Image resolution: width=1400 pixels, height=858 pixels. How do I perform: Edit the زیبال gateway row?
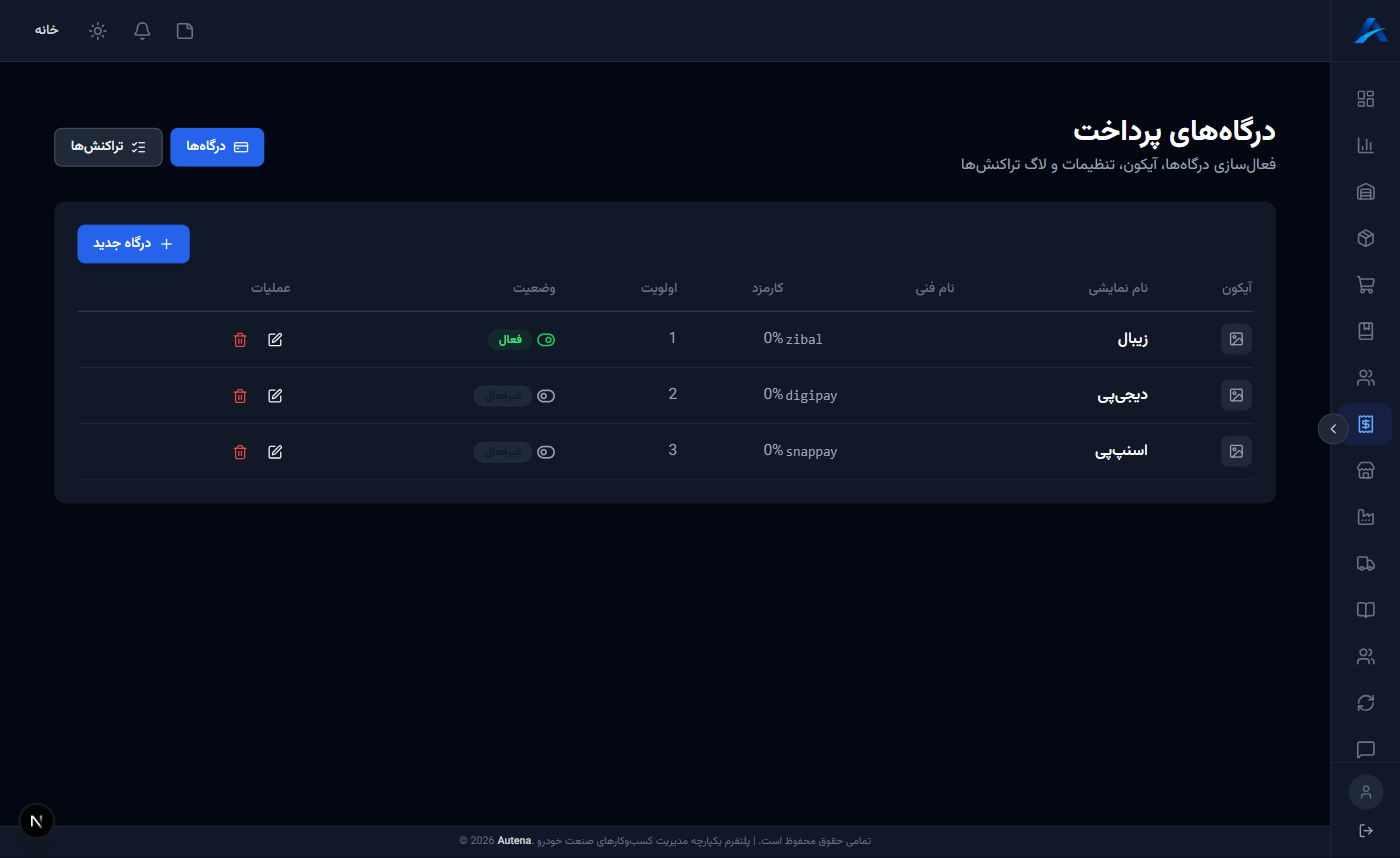tap(275, 340)
